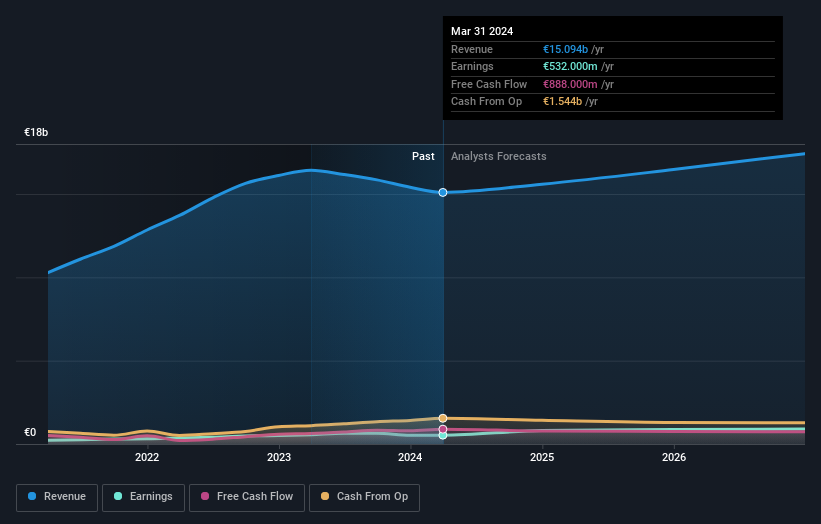Click the €1.544b cash from op value
Viewport: 821px width, 524px height.
pos(562,102)
